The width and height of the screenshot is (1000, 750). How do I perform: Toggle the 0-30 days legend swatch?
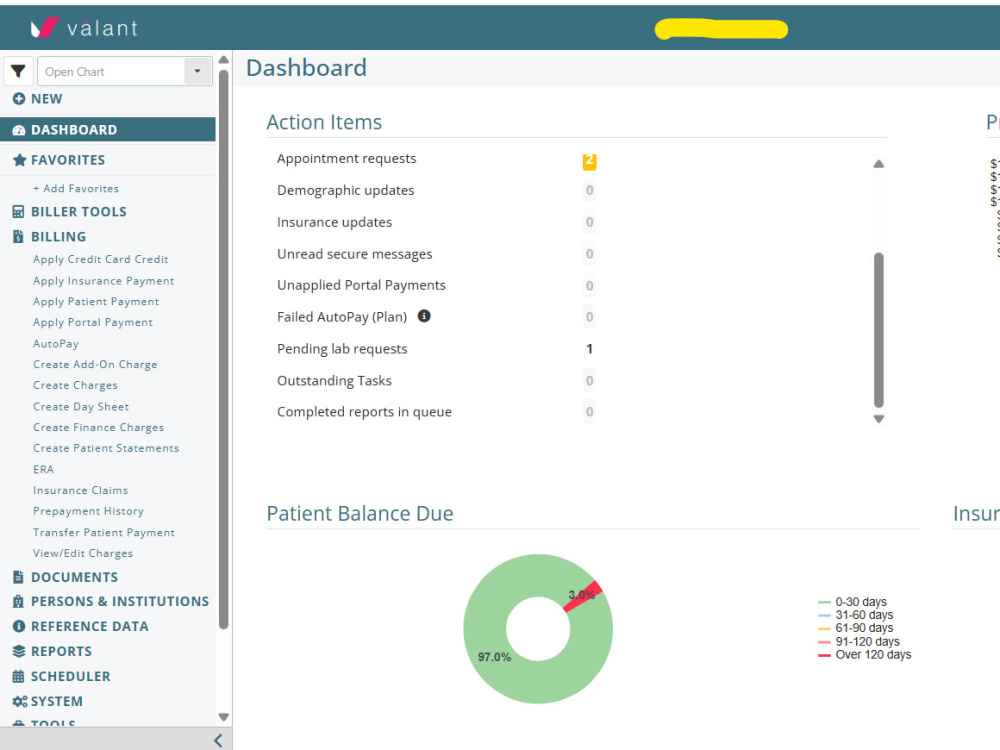[824, 602]
